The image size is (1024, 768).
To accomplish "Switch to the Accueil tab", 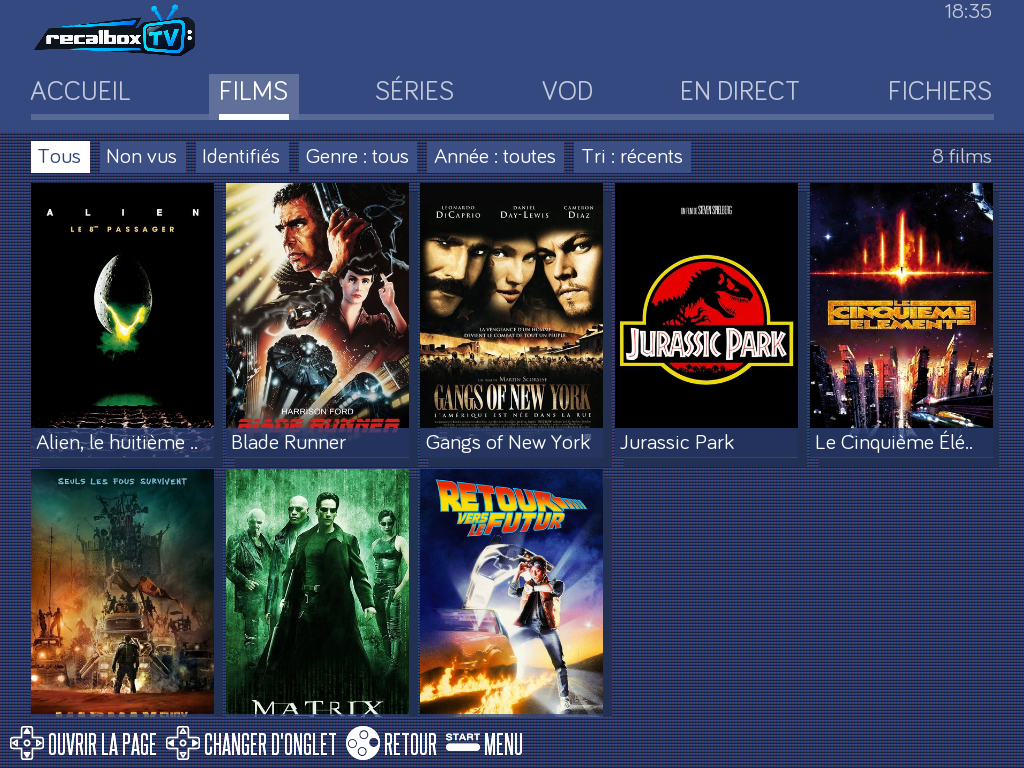I will [80, 91].
